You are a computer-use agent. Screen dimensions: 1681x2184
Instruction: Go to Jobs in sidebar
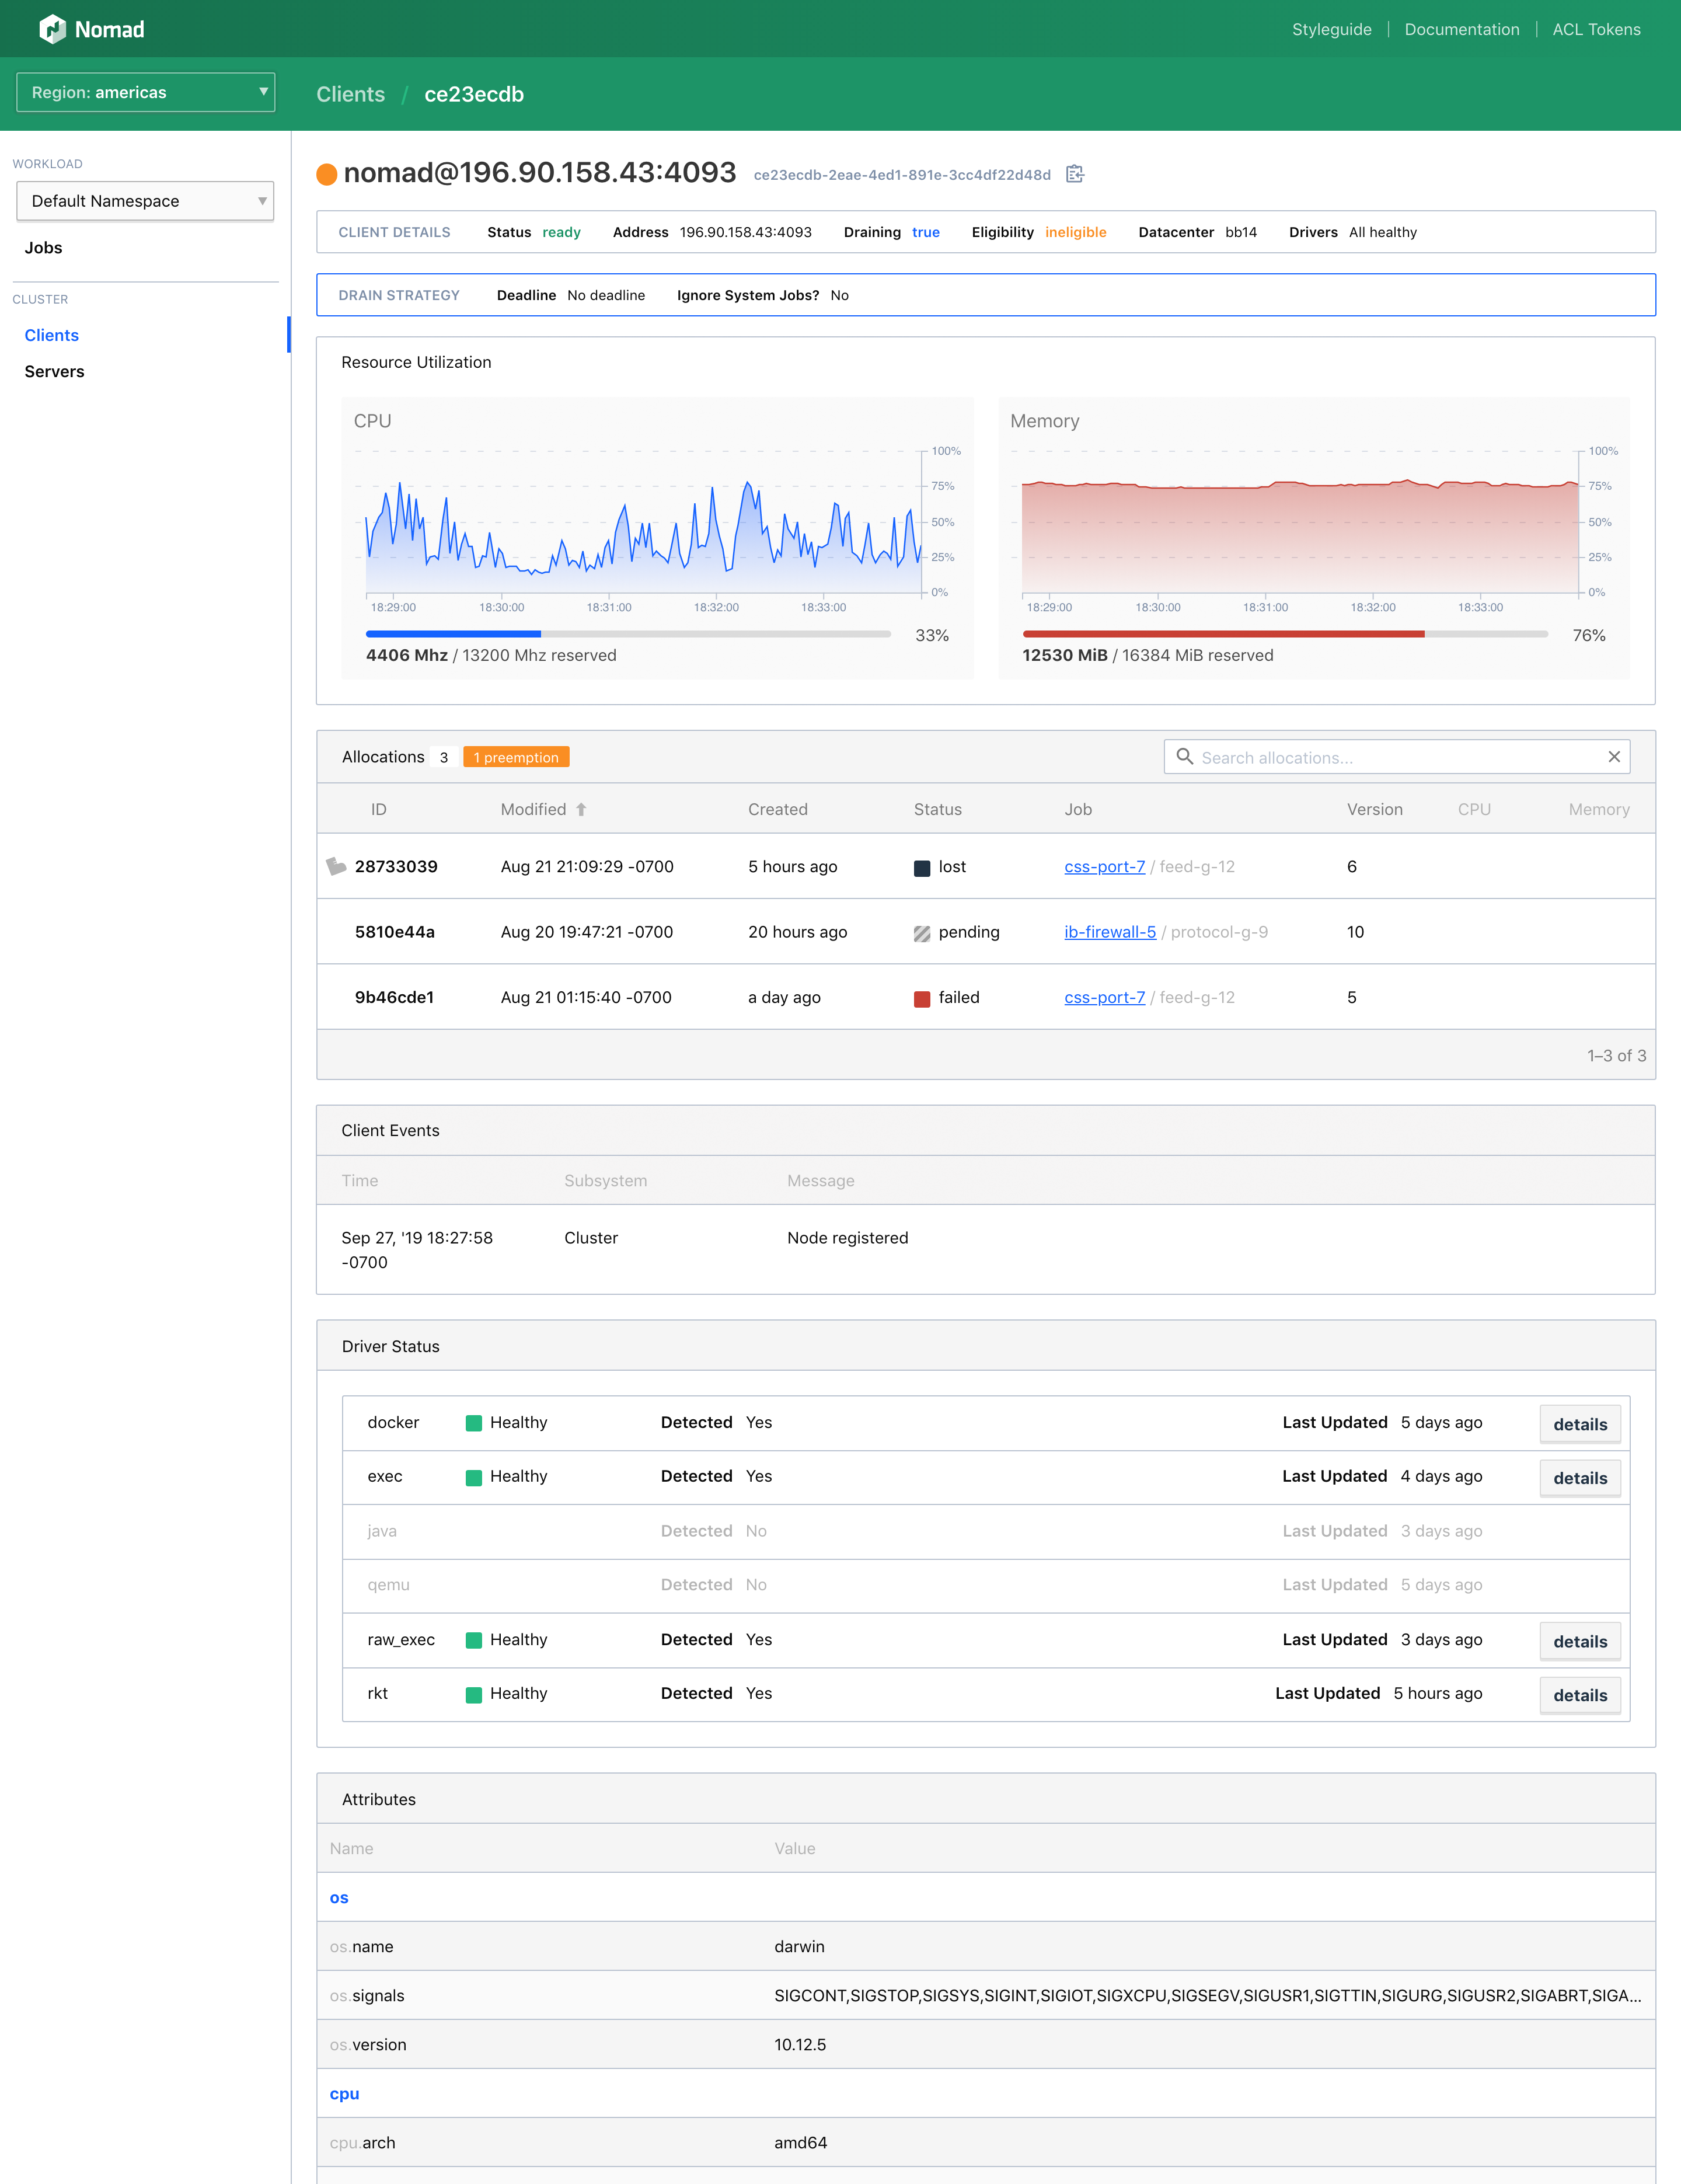pos(43,247)
